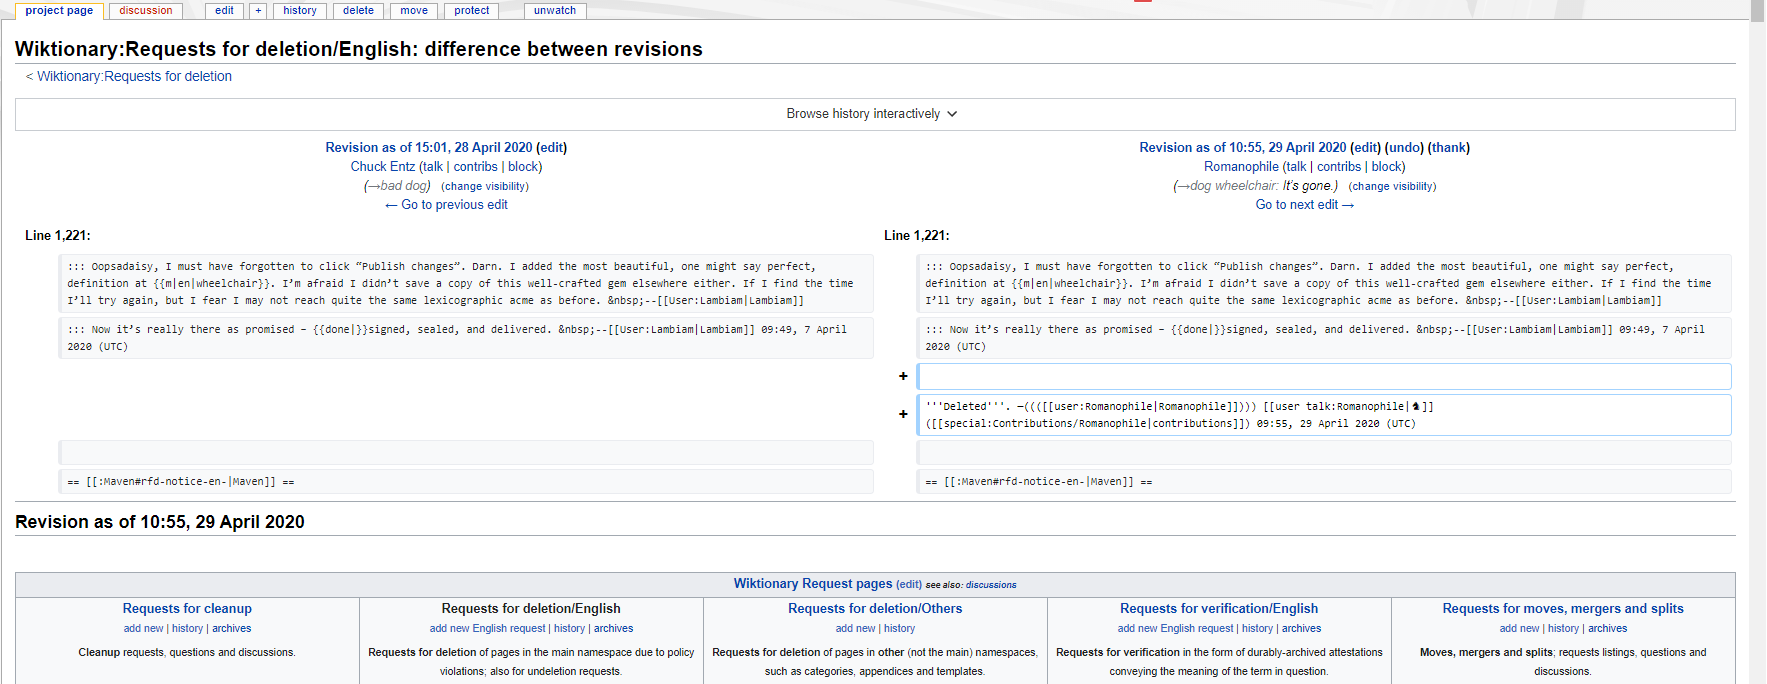Viewport: 1767px width, 684px height.
Task: Click the plus new section tab
Action: point(258,10)
